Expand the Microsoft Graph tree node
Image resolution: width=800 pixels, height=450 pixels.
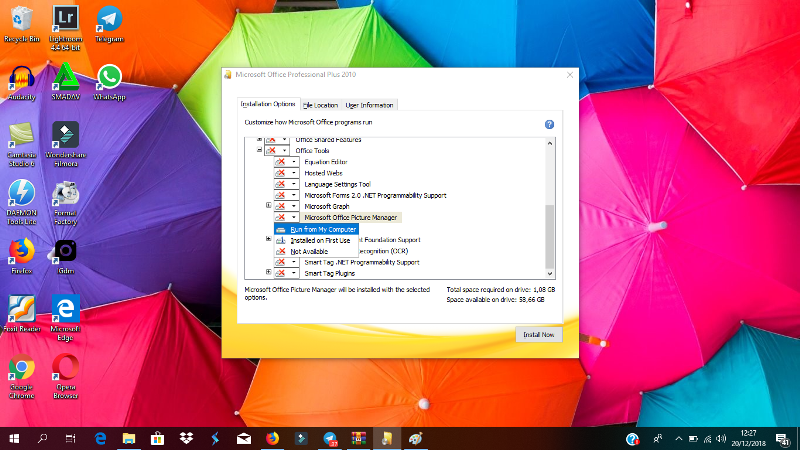268,206
